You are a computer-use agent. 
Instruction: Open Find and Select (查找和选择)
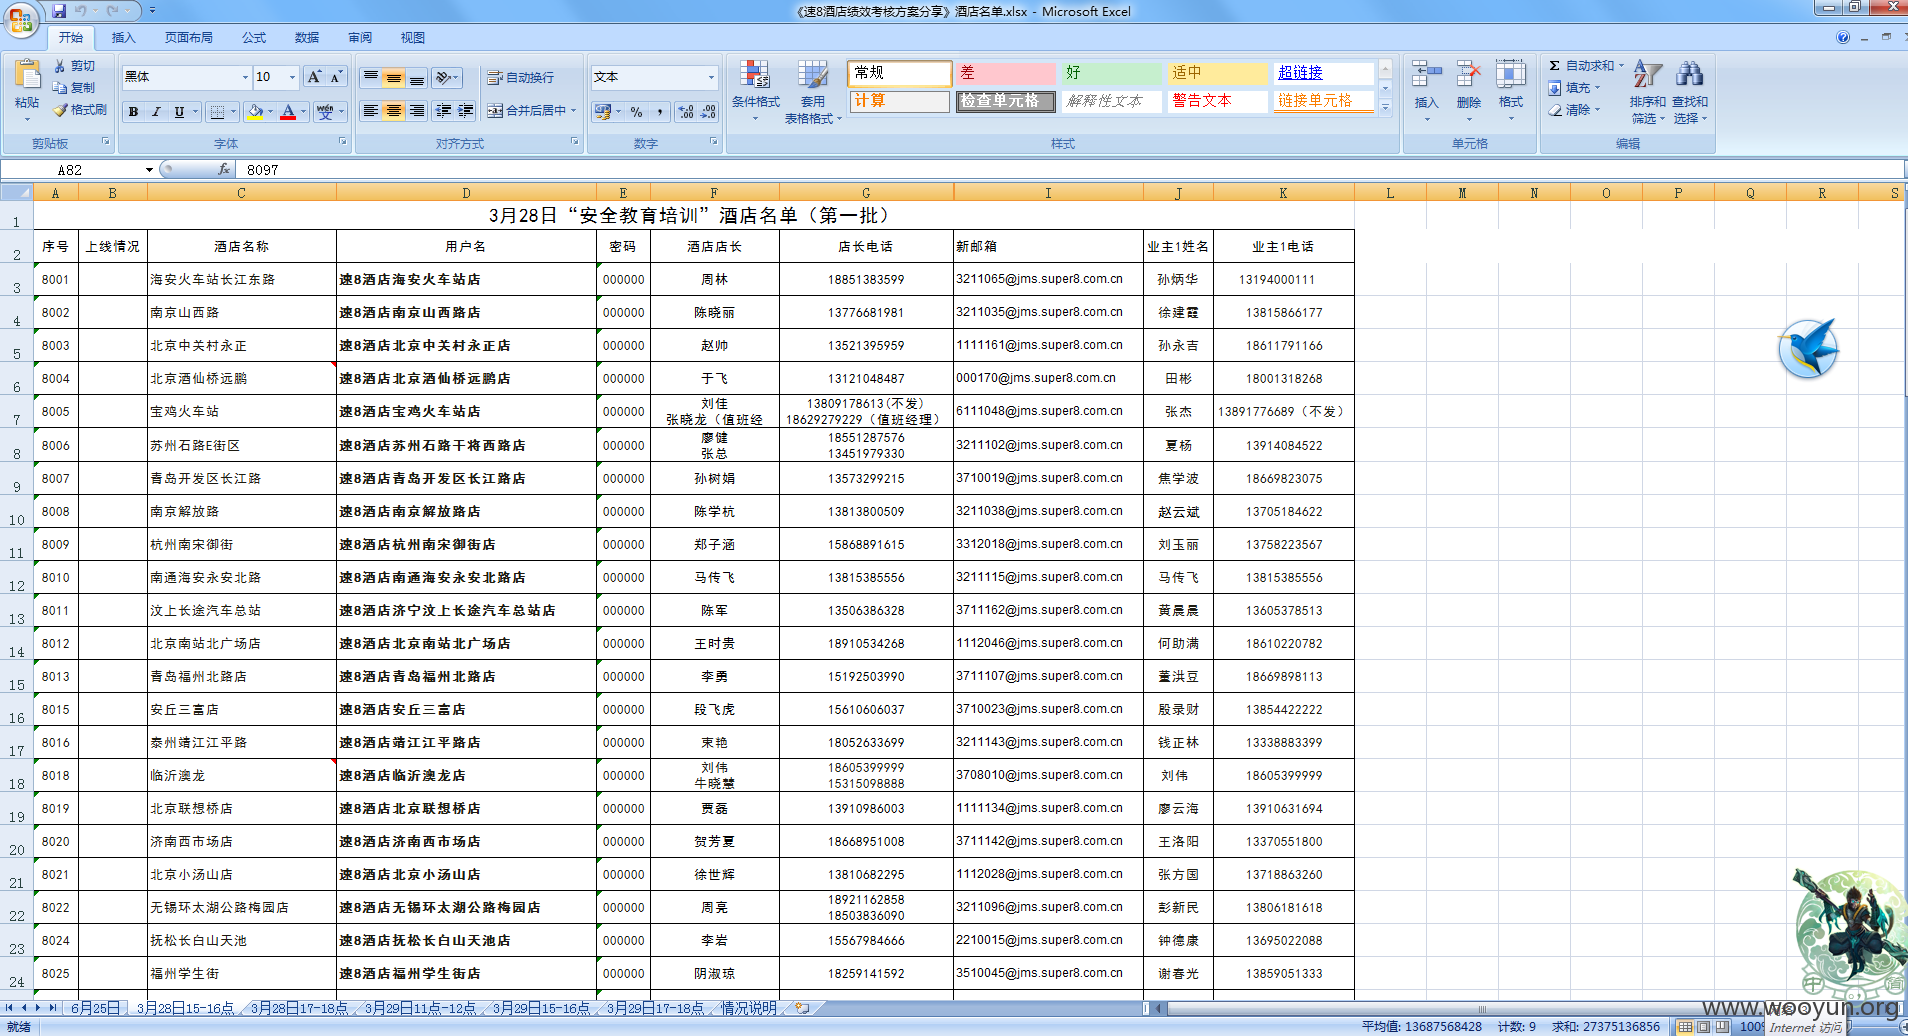(1690, 91)
